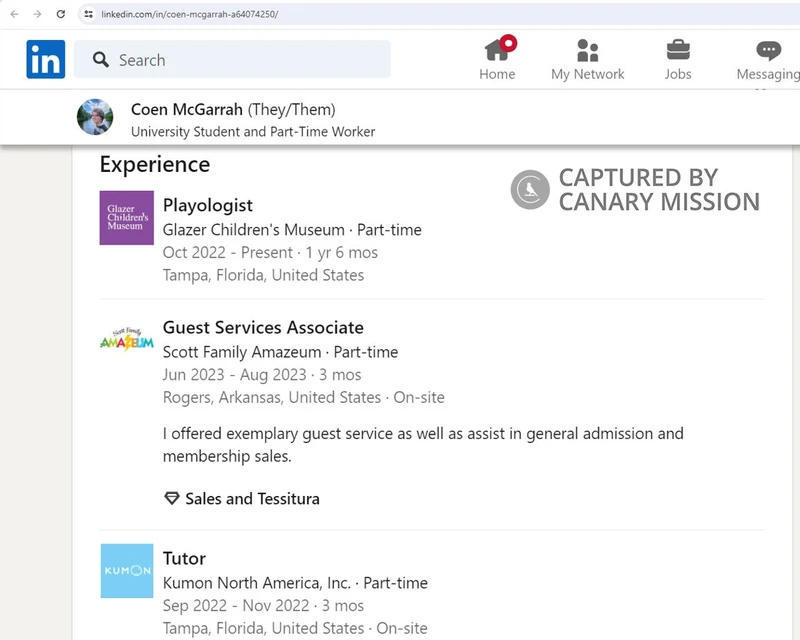The width and height of the screenshot is (800, 640).
Task: Open the My Network tab
Action: [587, 60]
